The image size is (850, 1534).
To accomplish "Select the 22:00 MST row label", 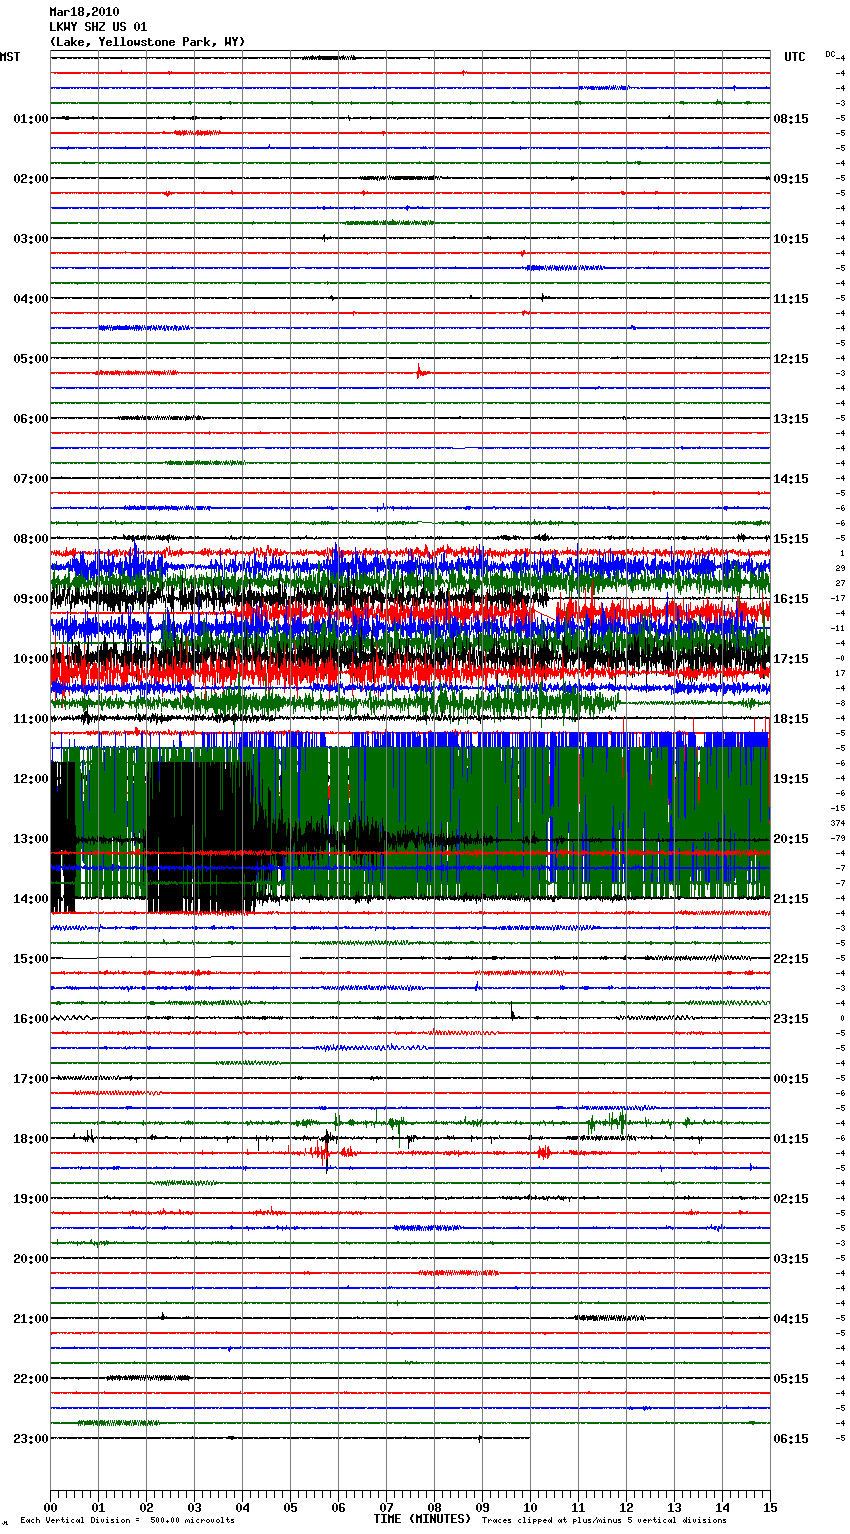I will tap(31, 1379).
